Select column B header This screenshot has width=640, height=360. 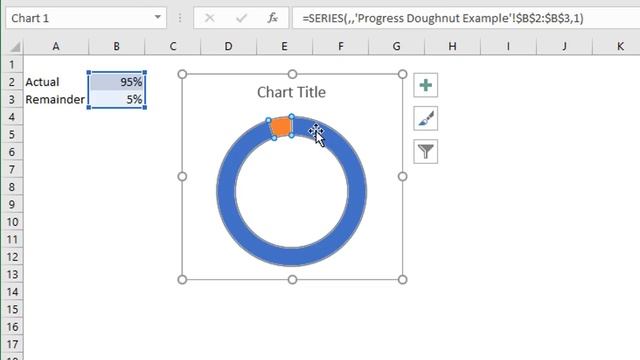click(x=117, y=47)
